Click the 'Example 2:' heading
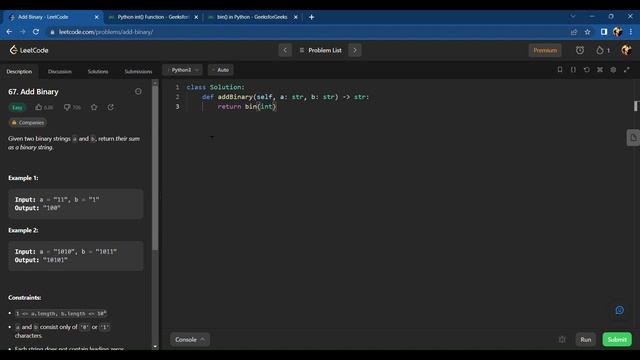640x360 pixels. (x=23, y=230)
